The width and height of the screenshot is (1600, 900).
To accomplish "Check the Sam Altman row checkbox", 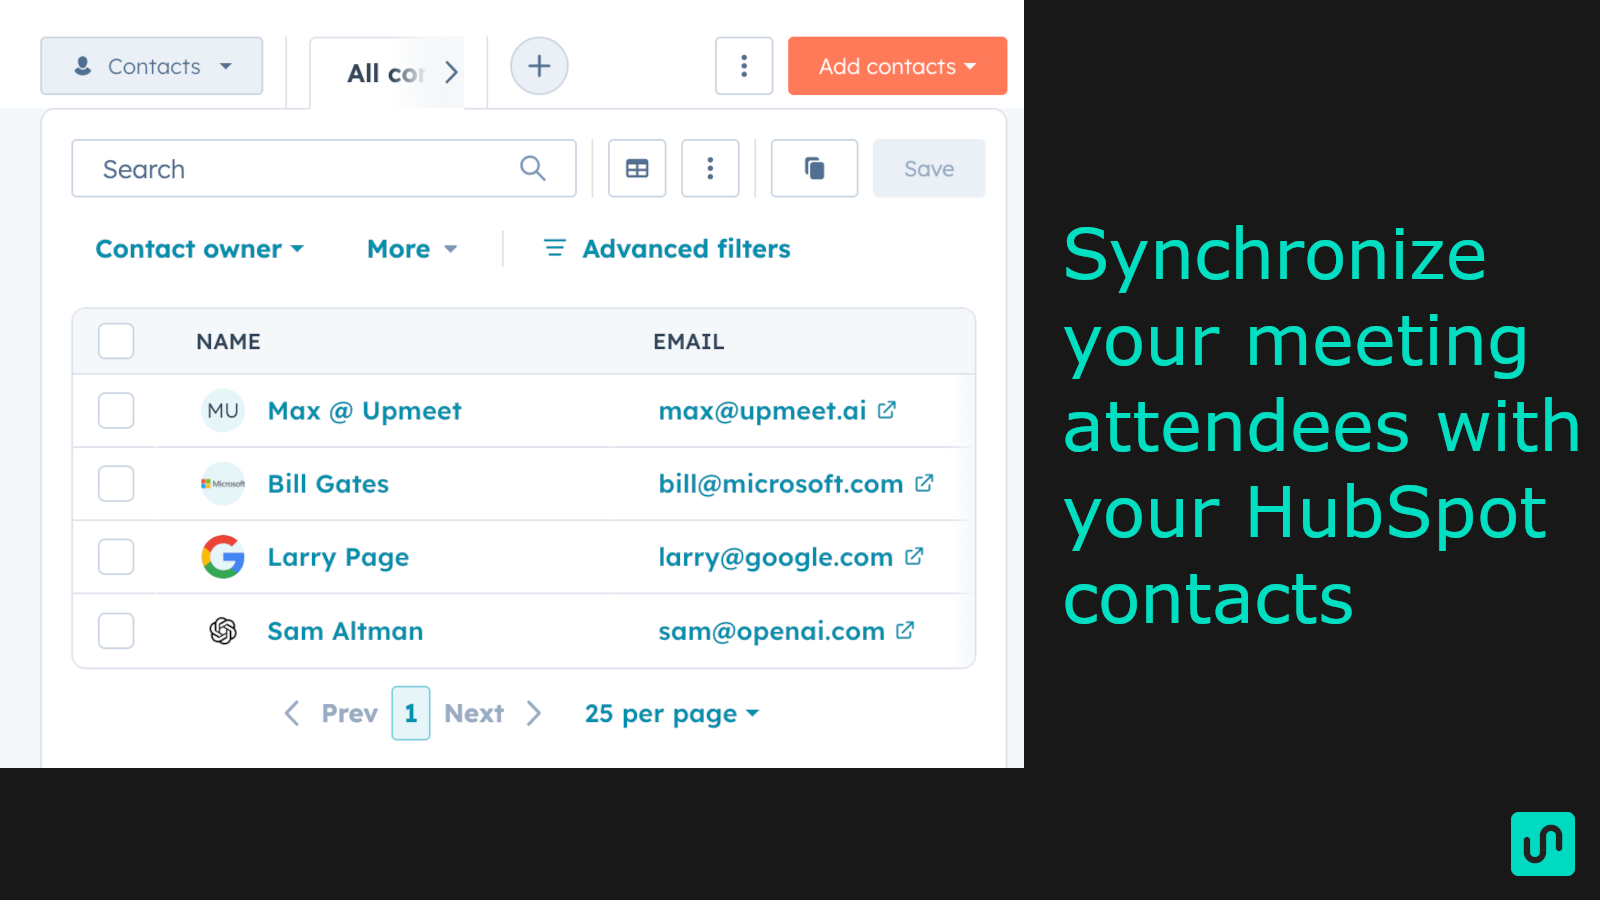I will click(x=116, y=631).
